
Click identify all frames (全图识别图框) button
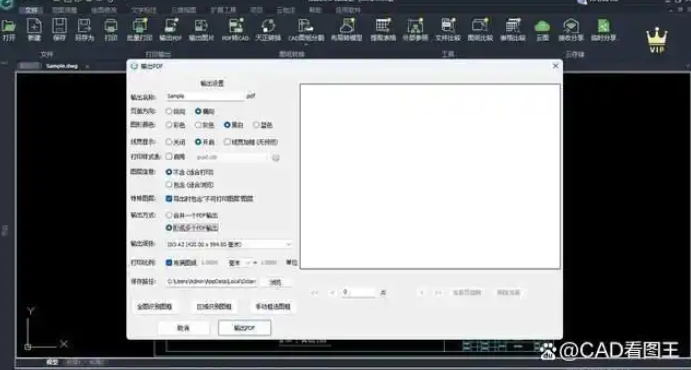click(154, 307)
